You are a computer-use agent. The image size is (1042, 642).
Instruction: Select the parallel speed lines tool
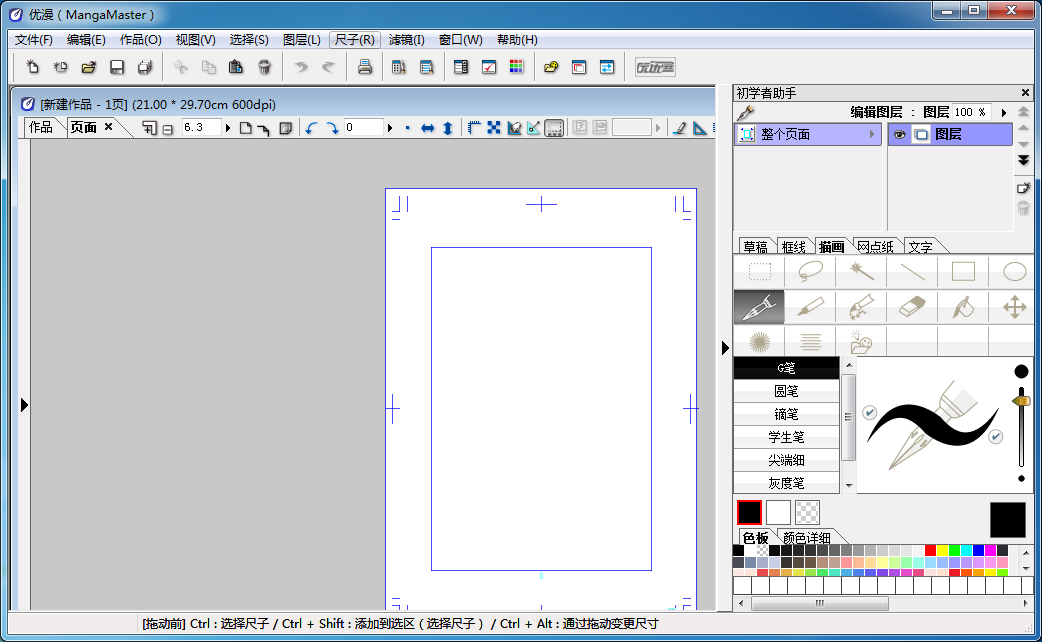click(810, 342)
